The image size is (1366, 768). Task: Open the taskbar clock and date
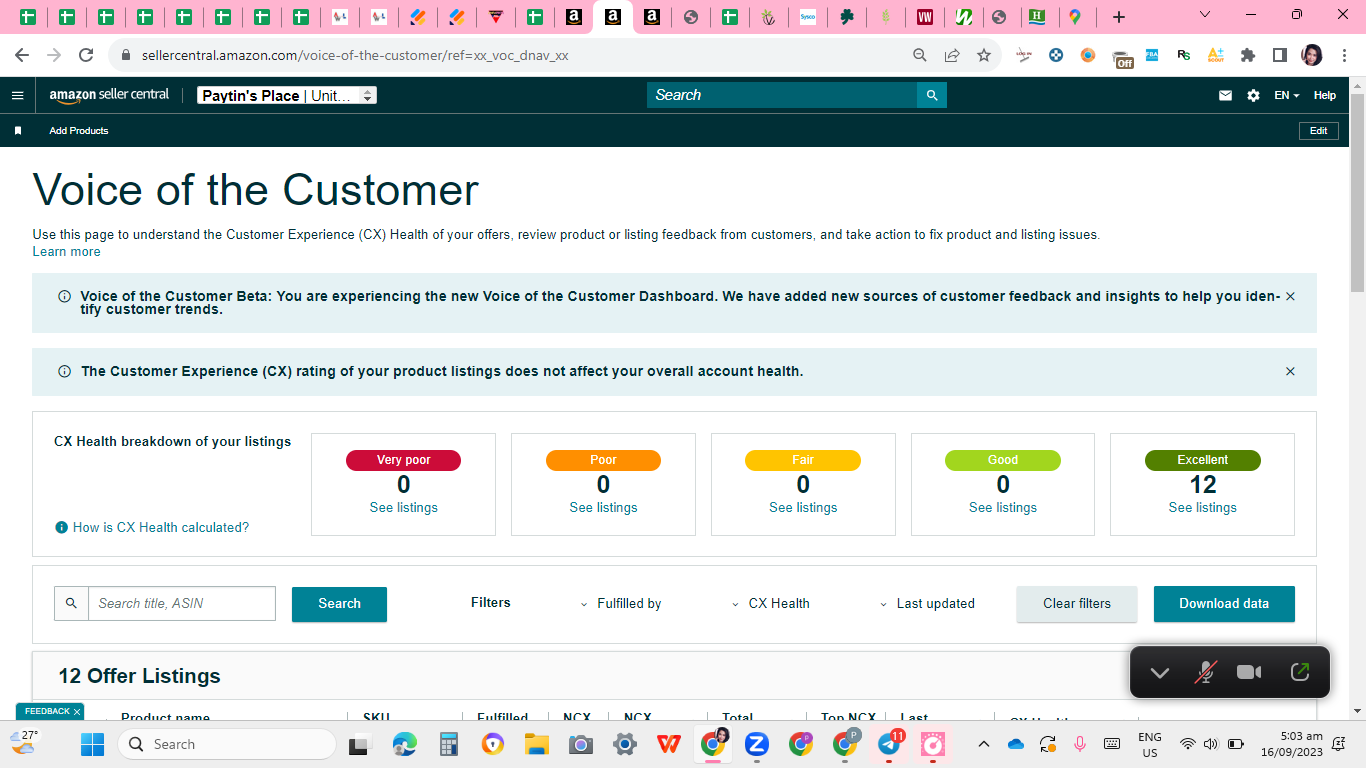pyautogui.click(x=1292, y=744)
